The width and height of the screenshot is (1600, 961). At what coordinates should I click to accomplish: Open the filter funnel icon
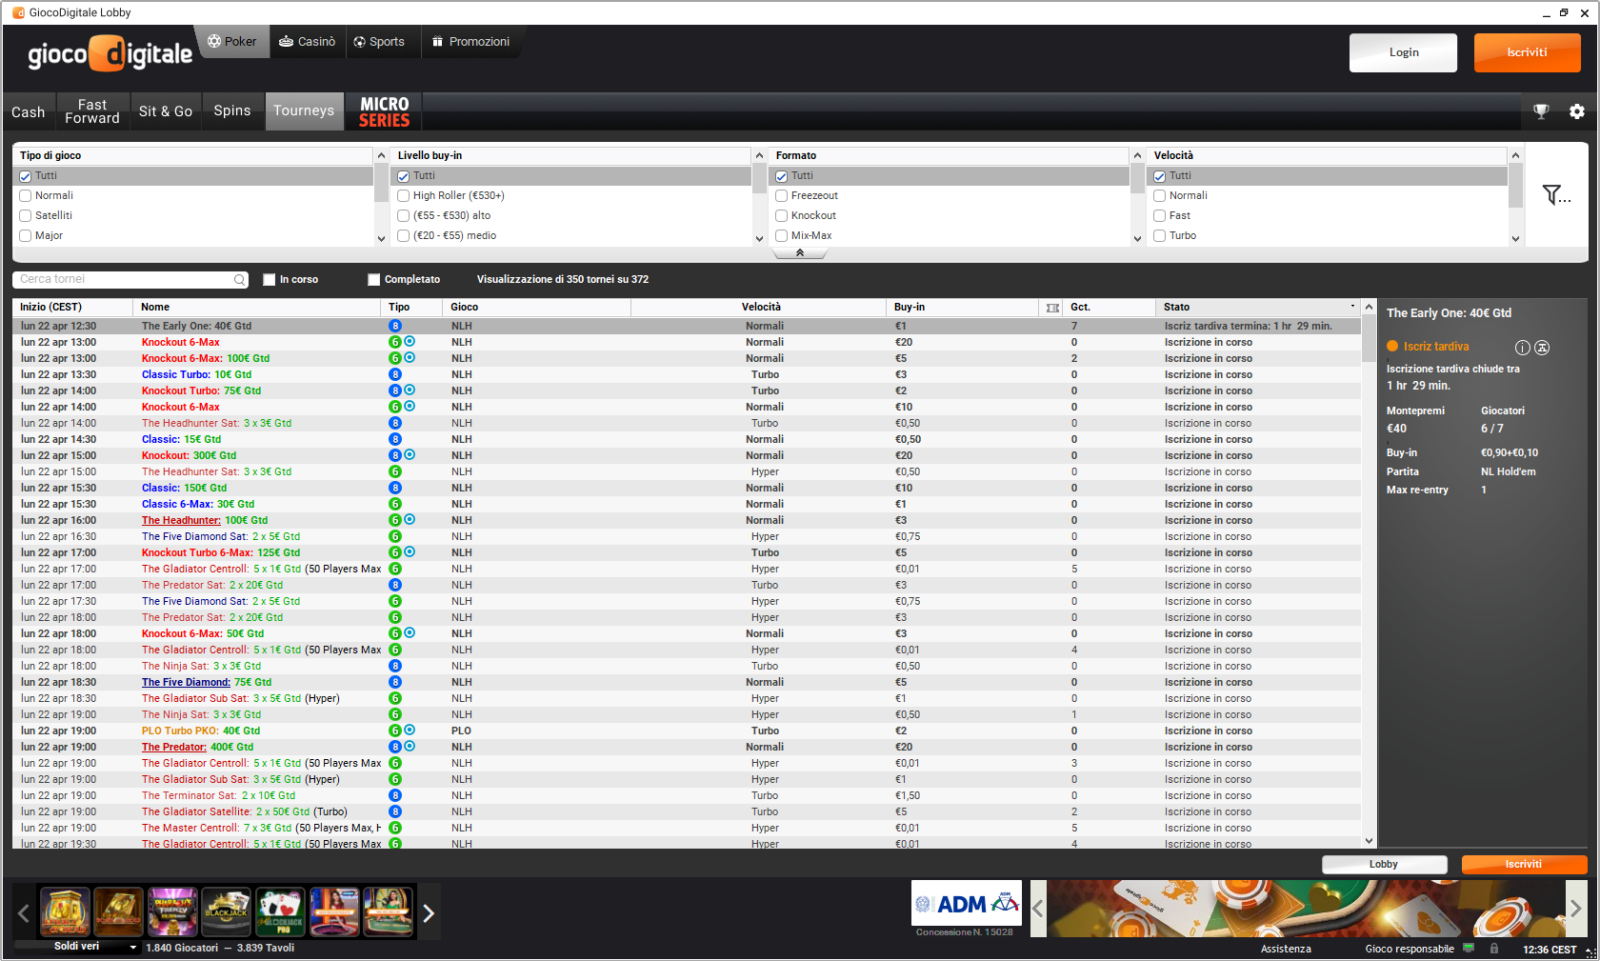[1554, 195]
